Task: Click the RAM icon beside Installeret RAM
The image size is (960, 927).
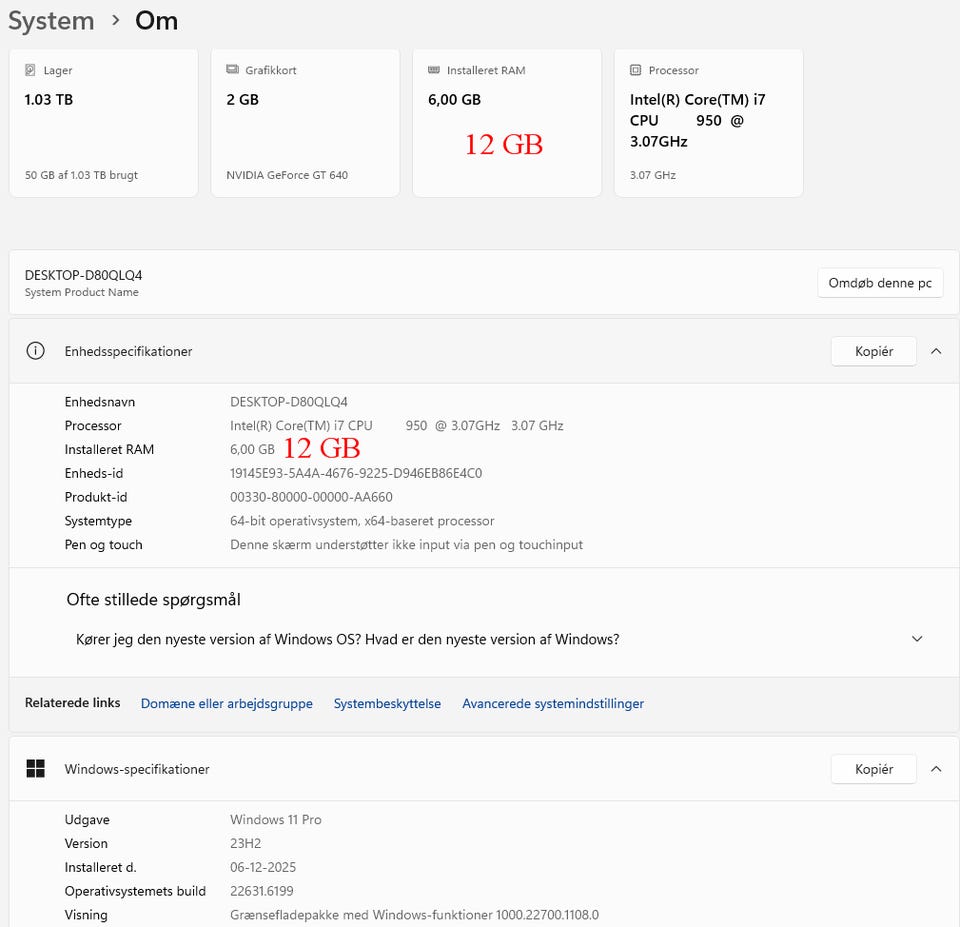Action: (434, 71)
